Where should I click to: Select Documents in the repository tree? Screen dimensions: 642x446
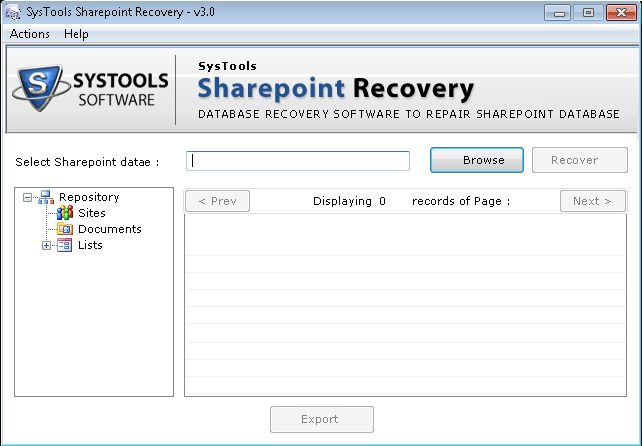tap(110, 229)
